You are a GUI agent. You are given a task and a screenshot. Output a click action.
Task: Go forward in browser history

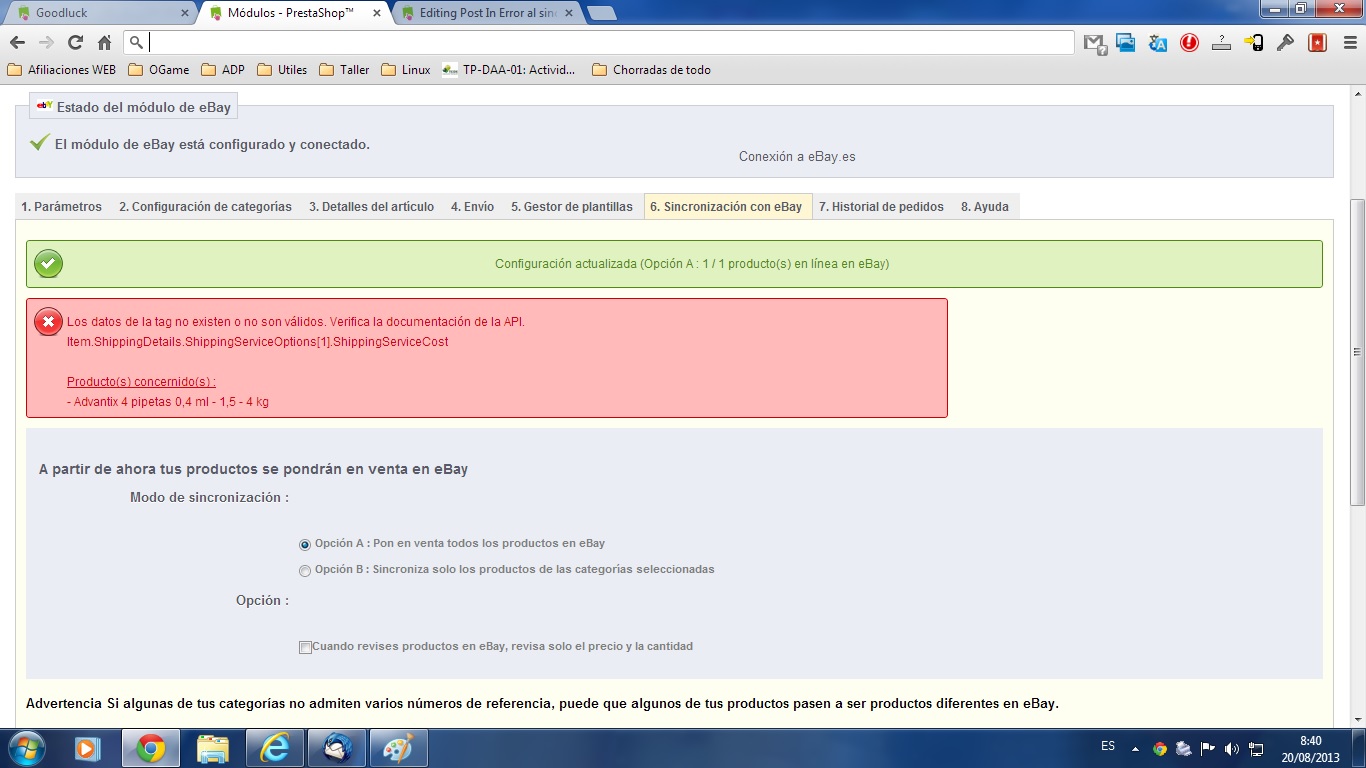click(x=46, y=42)
